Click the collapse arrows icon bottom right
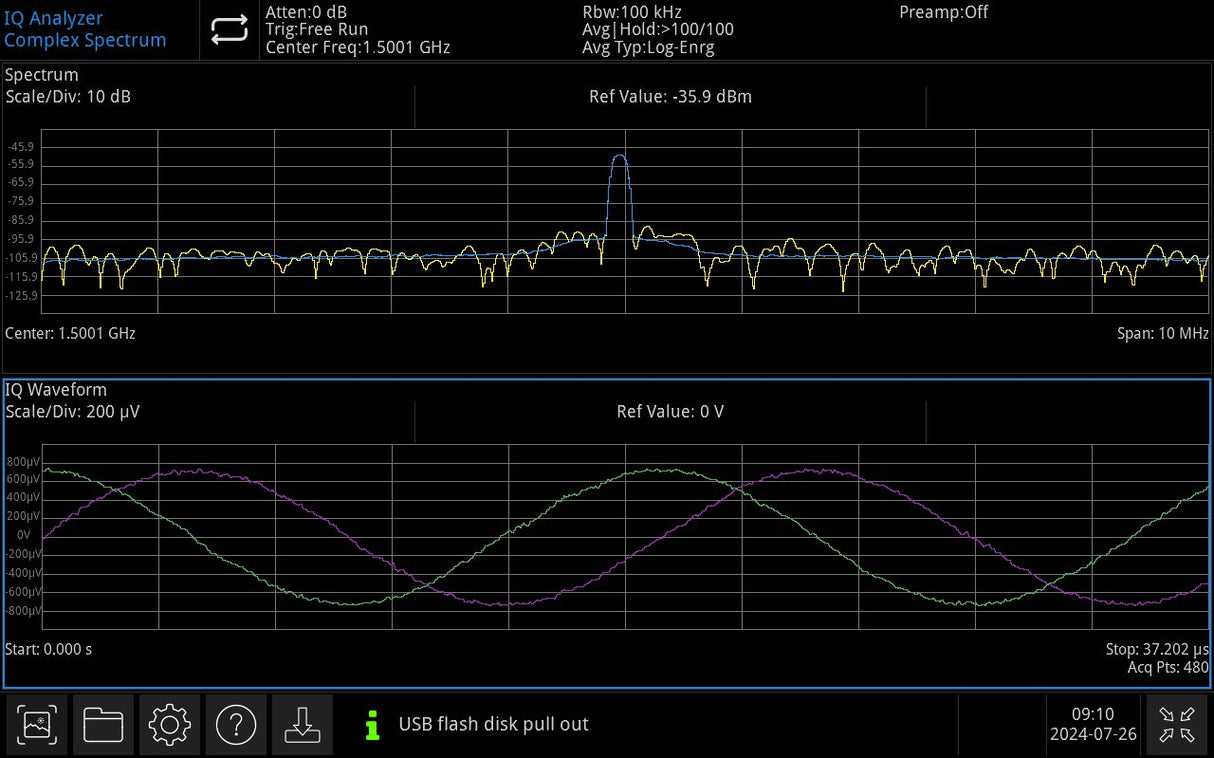The height and width of the screenshot is (758, 1214). pyautogui.click(x=1176, y=725)
